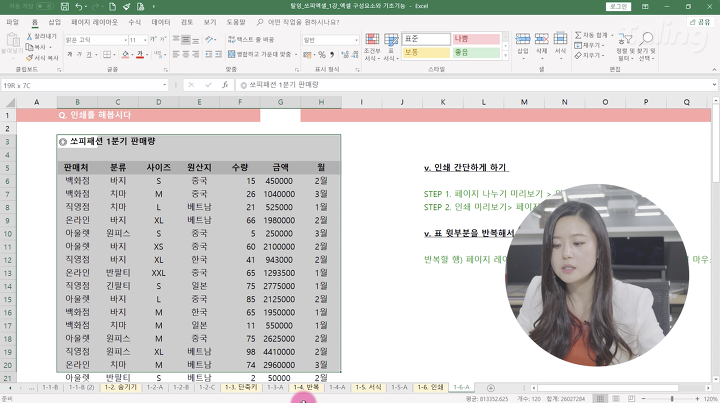720x403 pixels.
Task: Apply the 표준 cell style
Action: click(426, 39)
